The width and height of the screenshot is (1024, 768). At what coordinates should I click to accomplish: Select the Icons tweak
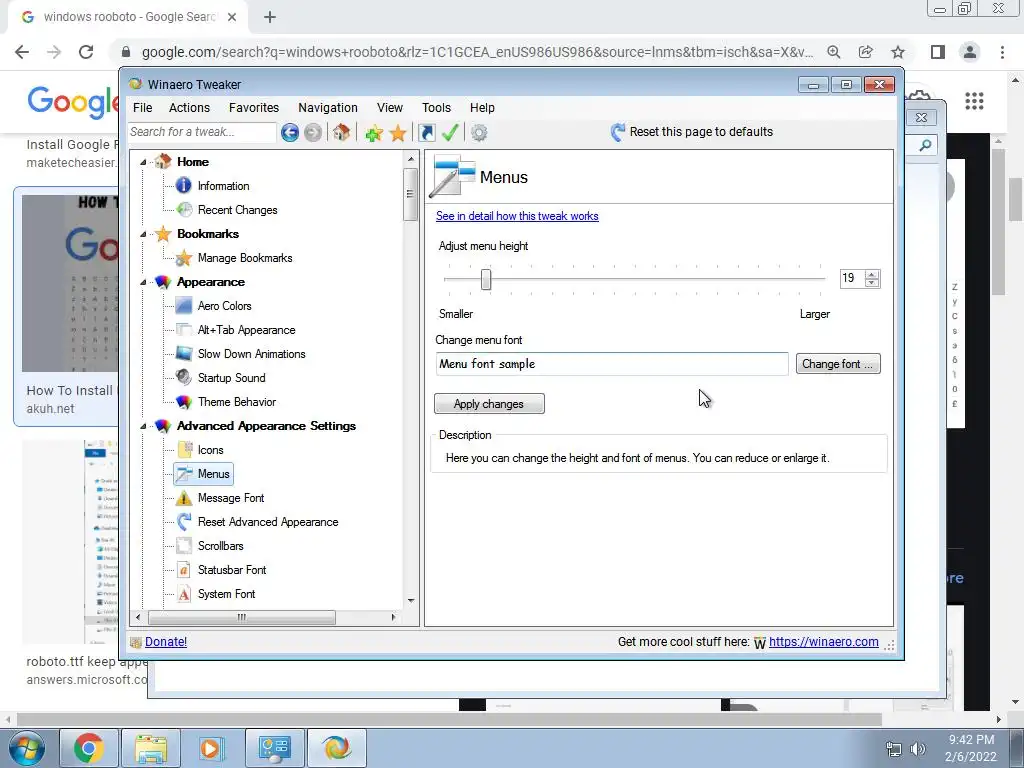click(x=210, y=450)
